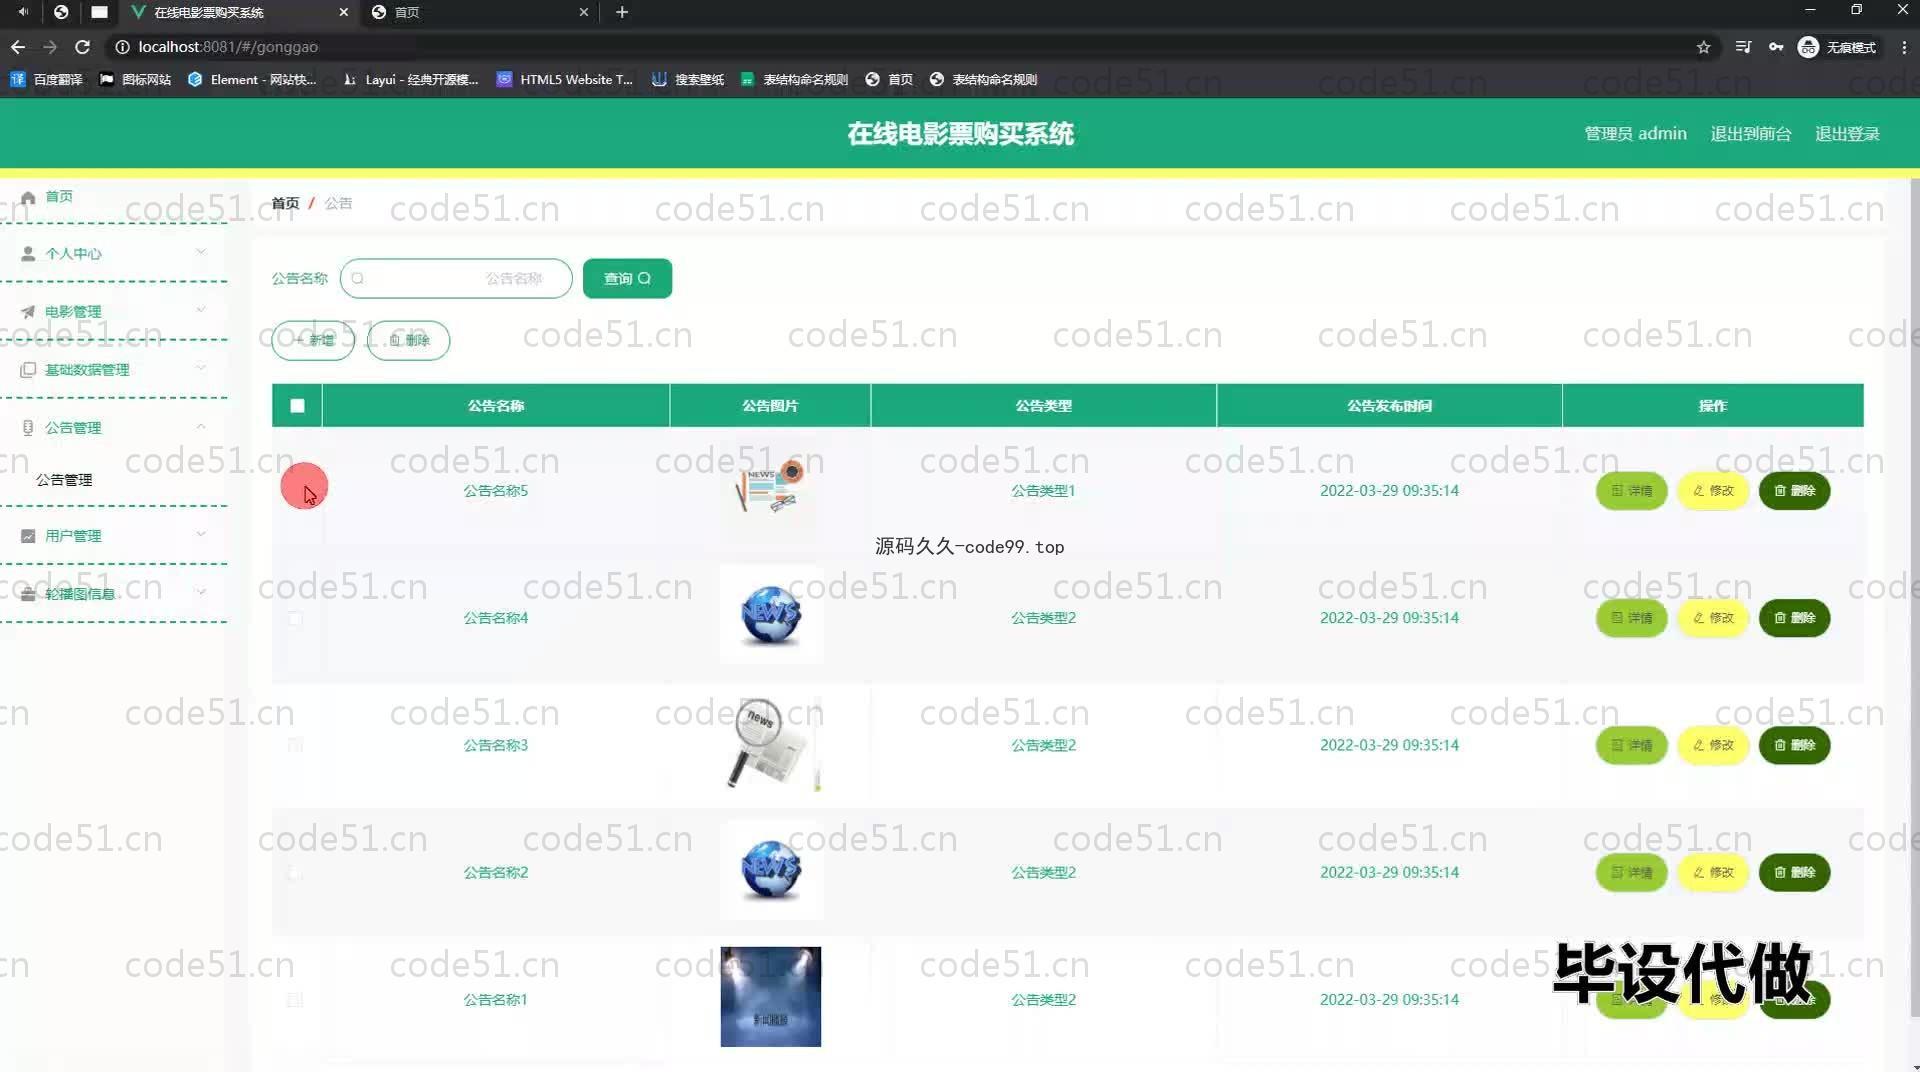The height and width of the screenshot is (1072, 1920).
Task: Click 退出到前台 in the header
Action: click(1751, 134)
